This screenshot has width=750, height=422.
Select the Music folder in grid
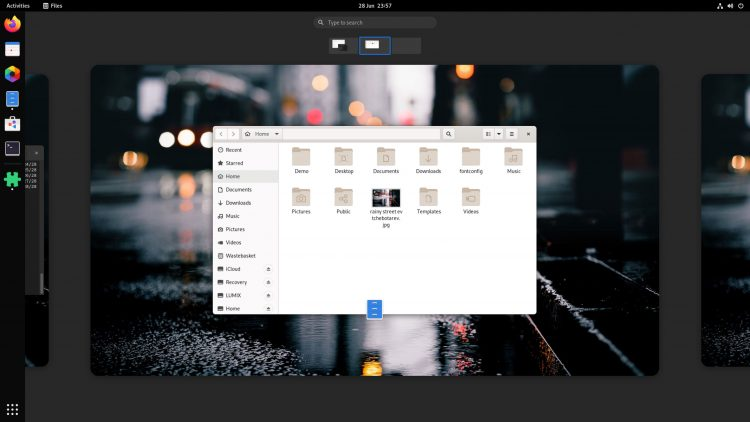(x=513, y=160)
